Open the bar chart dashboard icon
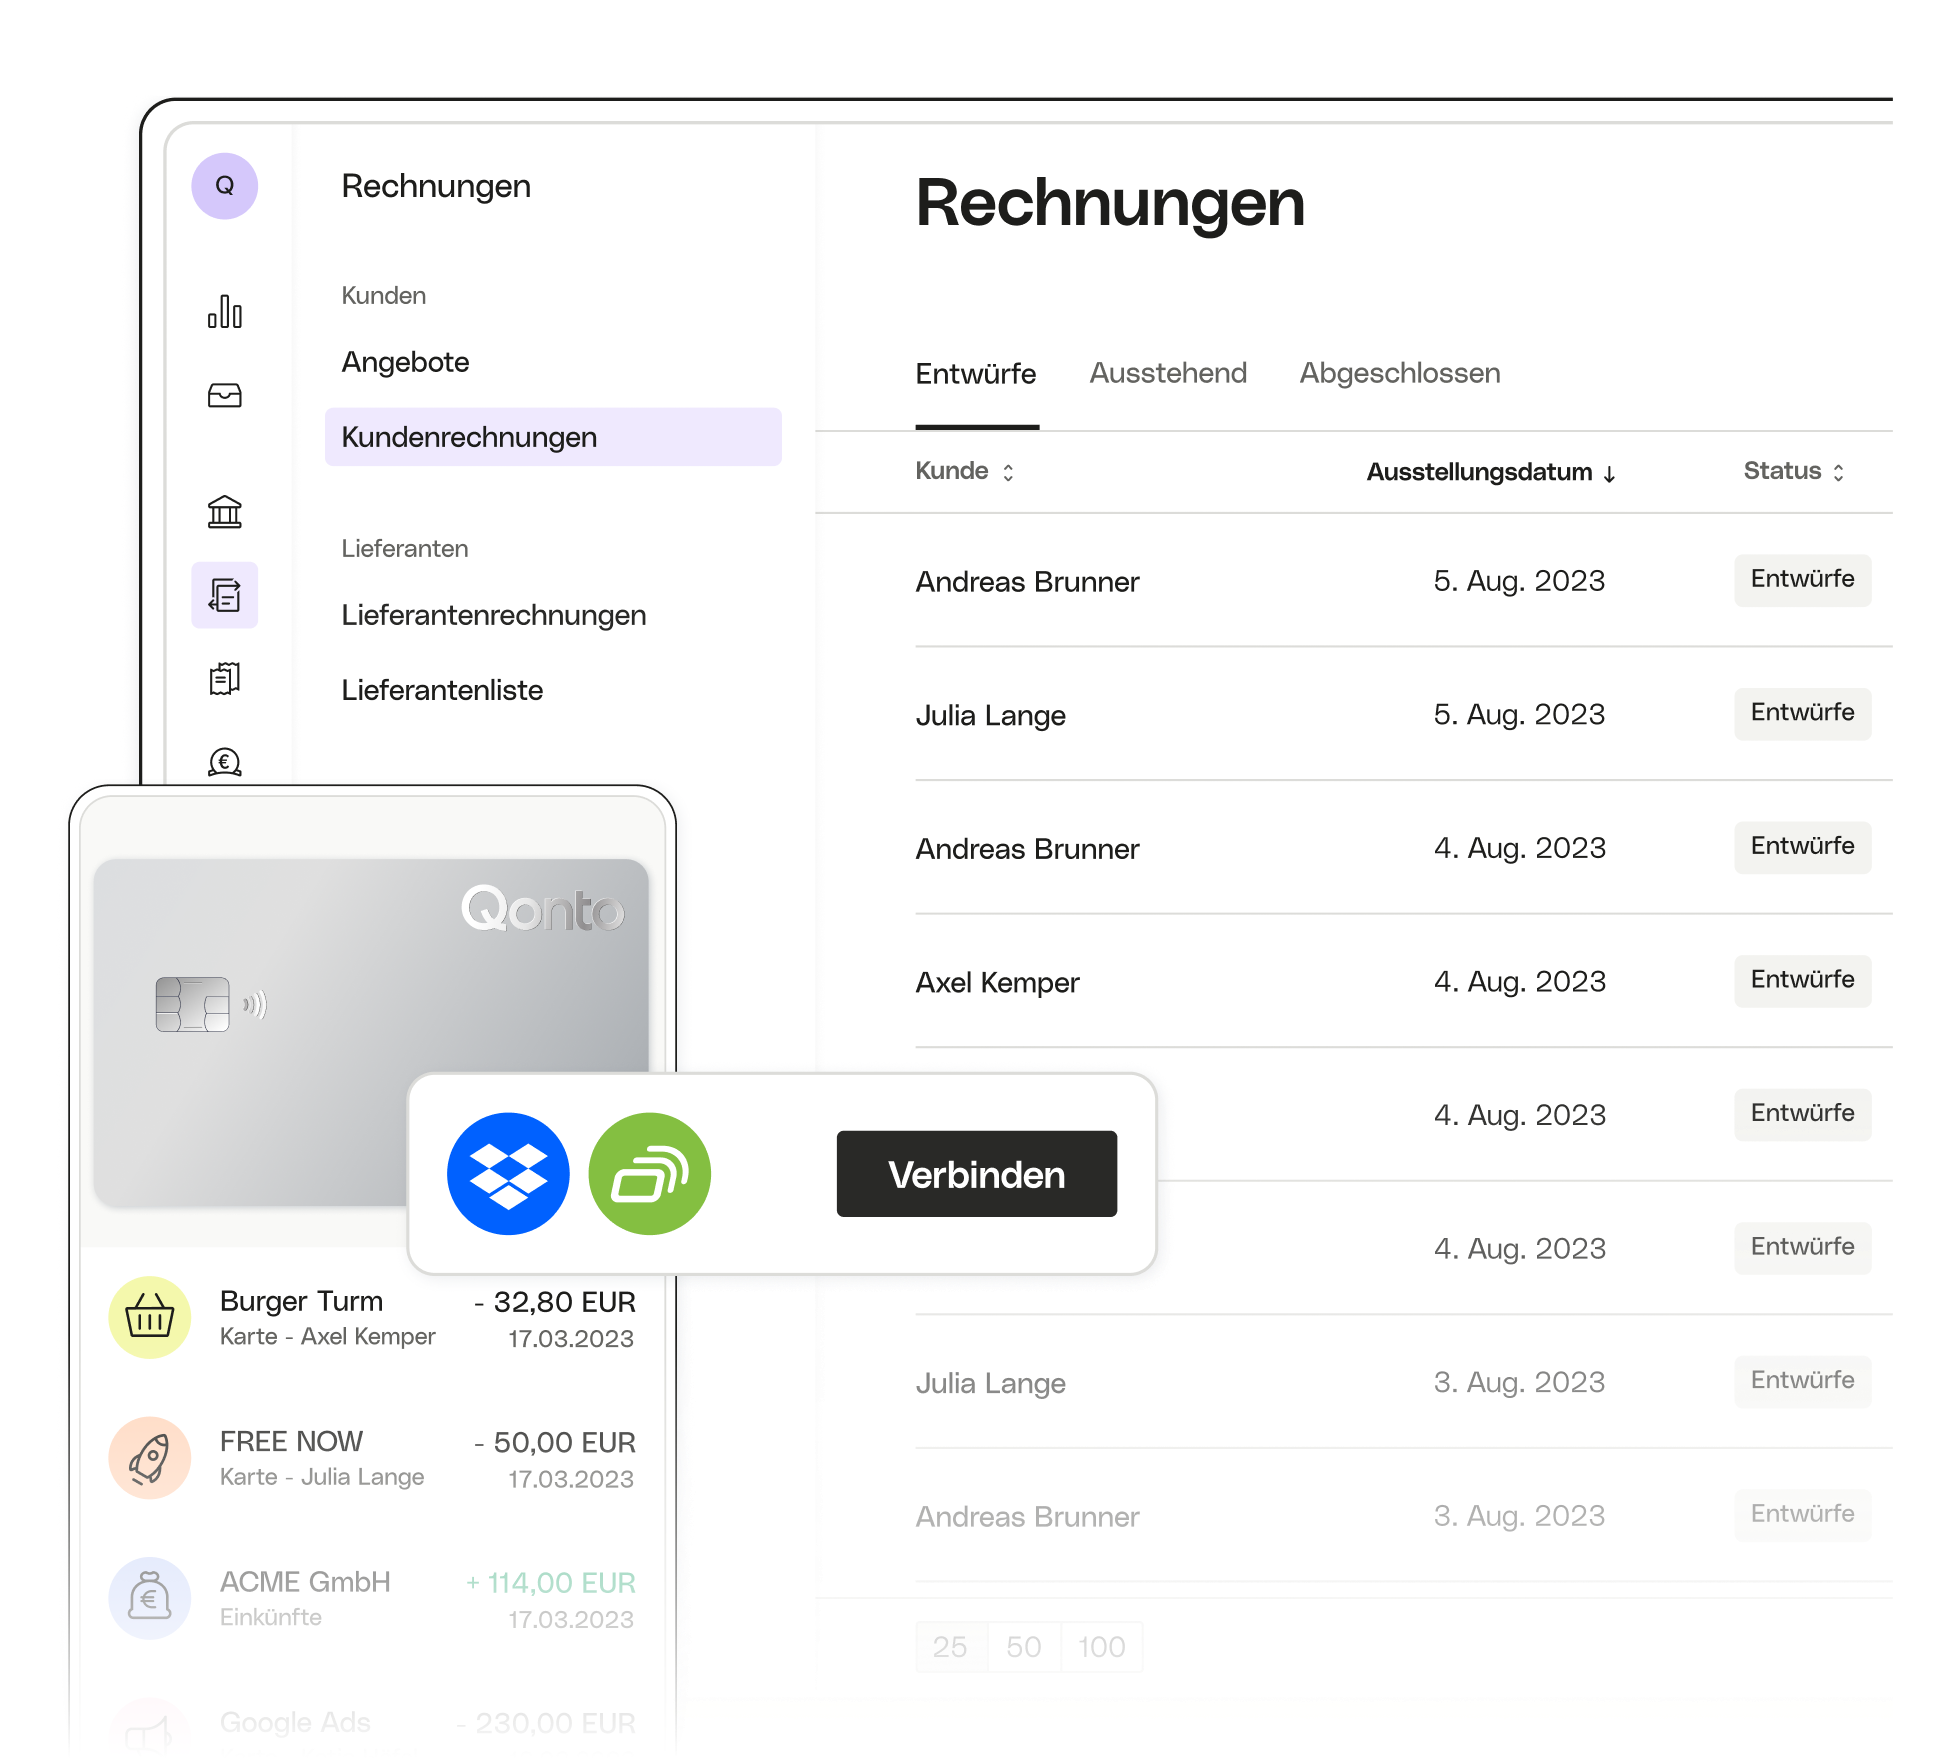Image resolution: width=1944 pixels, height=1760 pixels. 224,312
